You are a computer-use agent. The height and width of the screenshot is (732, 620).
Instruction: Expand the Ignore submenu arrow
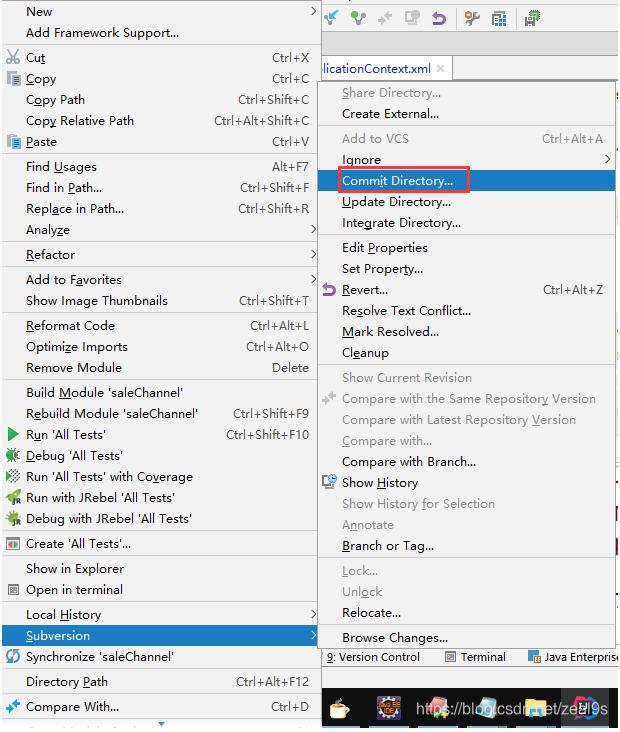coord(608,160)
